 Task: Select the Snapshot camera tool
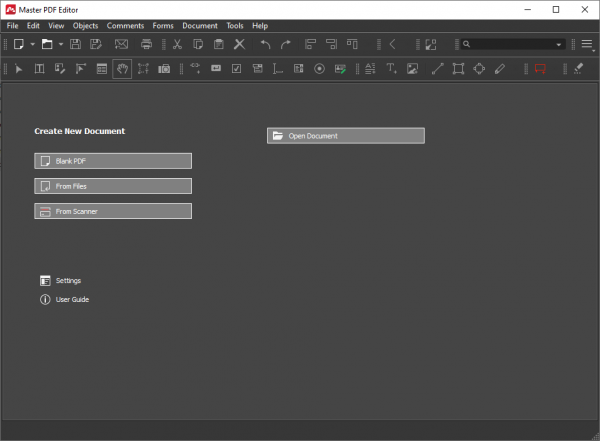tap(164, 69)
